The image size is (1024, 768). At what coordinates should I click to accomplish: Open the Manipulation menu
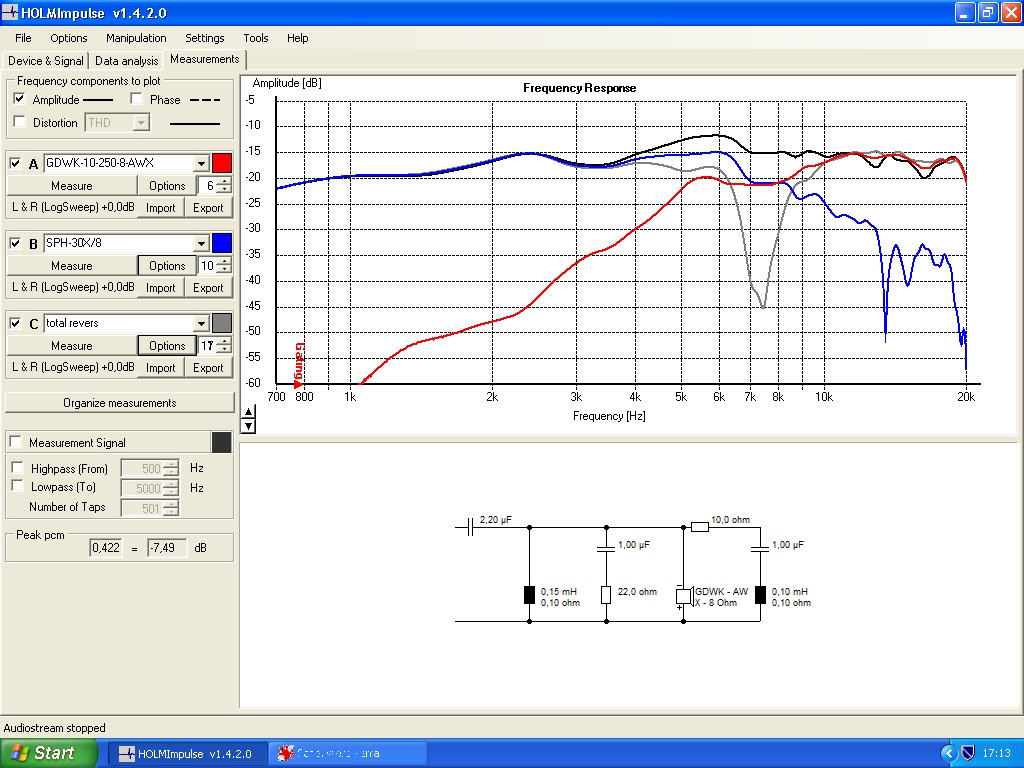[x=136, y=38]
